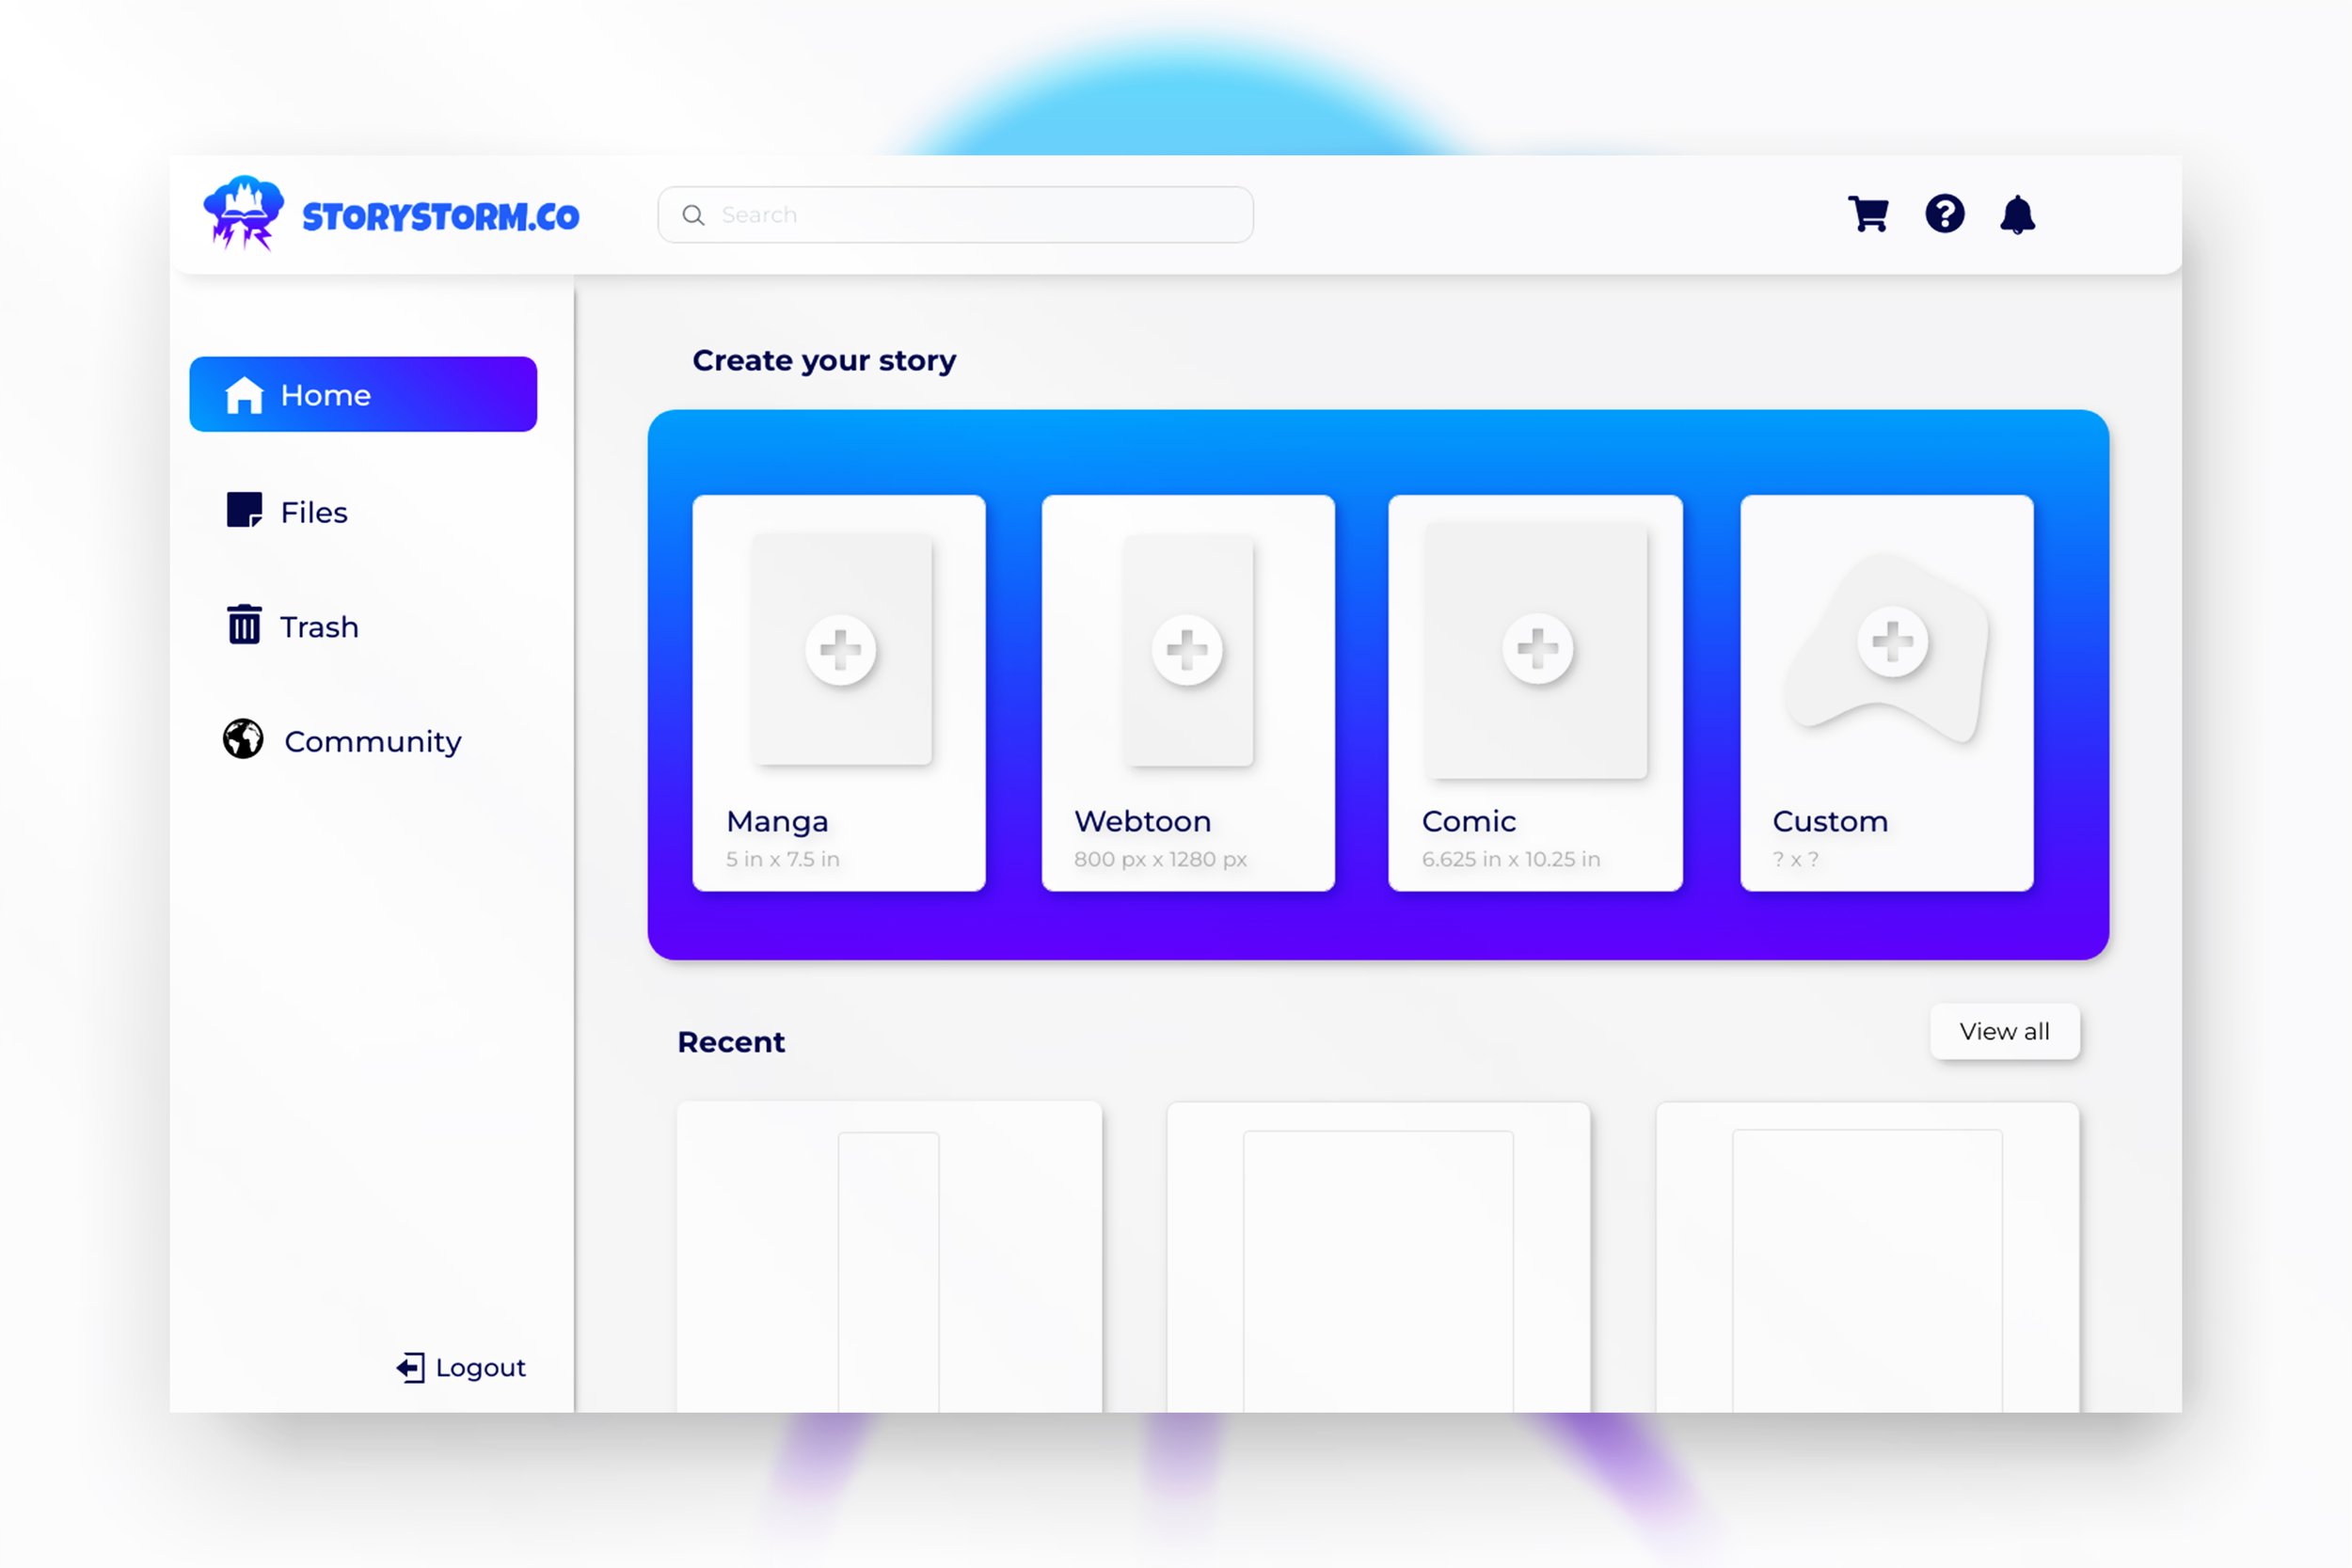Screen dimensions: 2352x1568
Task: Toggle the Home active navigation item
Action: (x=366, y=394)
